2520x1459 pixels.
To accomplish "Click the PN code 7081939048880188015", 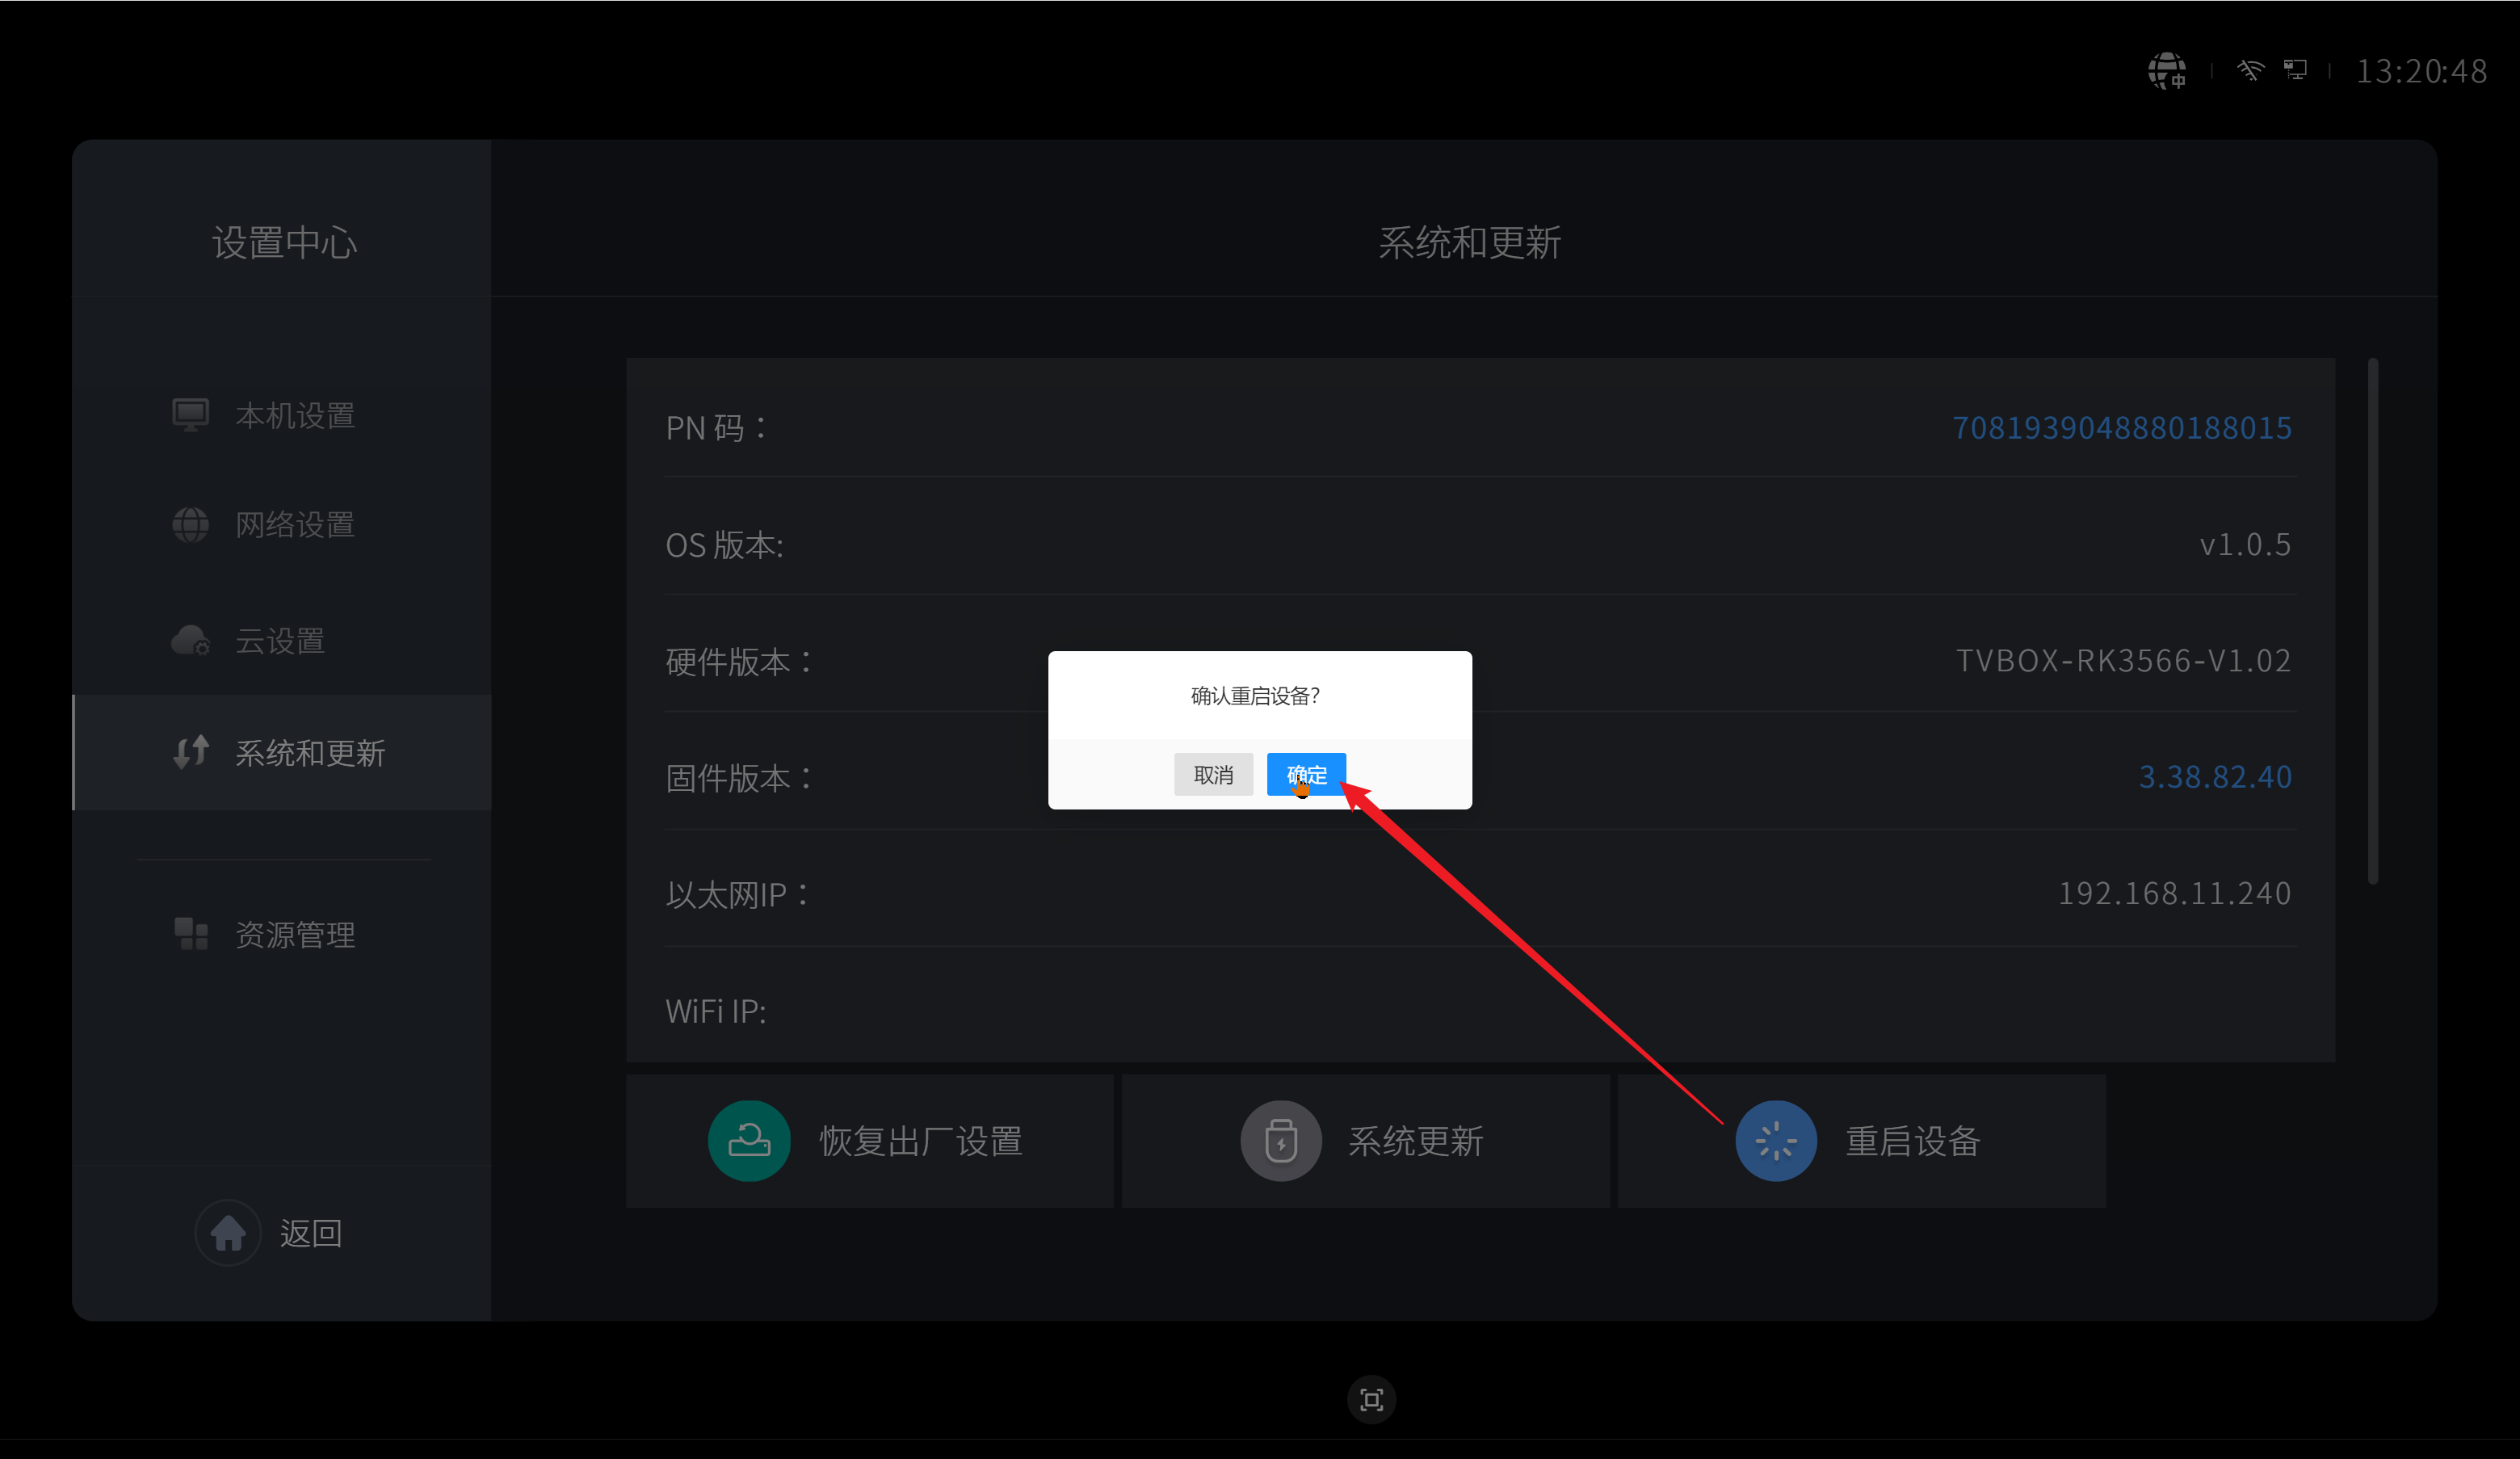I will (x=2122, y=428).
